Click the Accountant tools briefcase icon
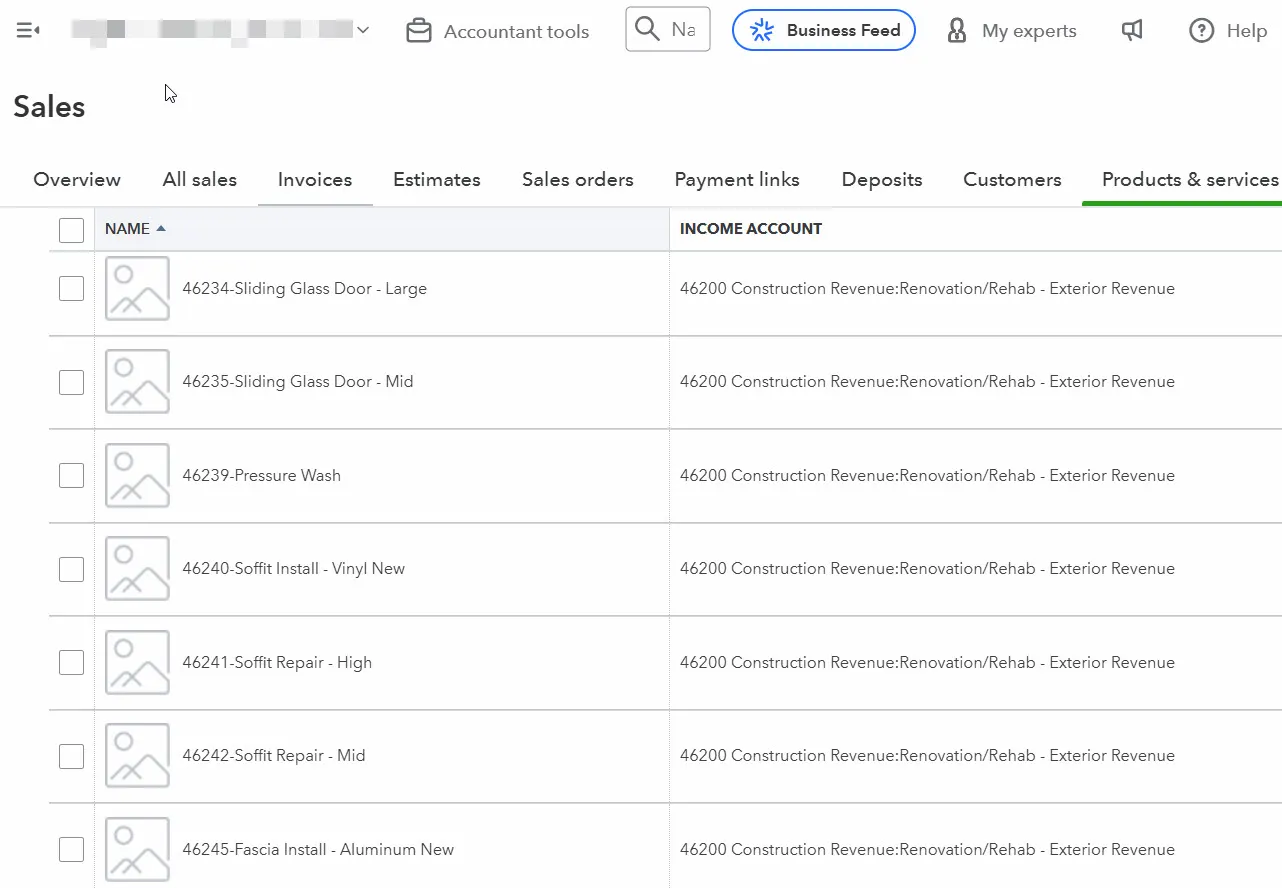 [x=417, y=32]
